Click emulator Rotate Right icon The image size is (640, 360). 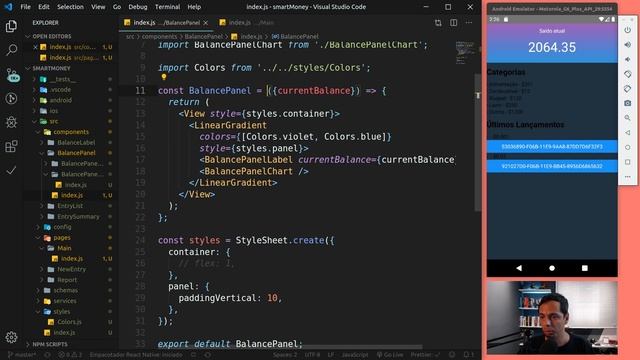click(x=628, y=89)
